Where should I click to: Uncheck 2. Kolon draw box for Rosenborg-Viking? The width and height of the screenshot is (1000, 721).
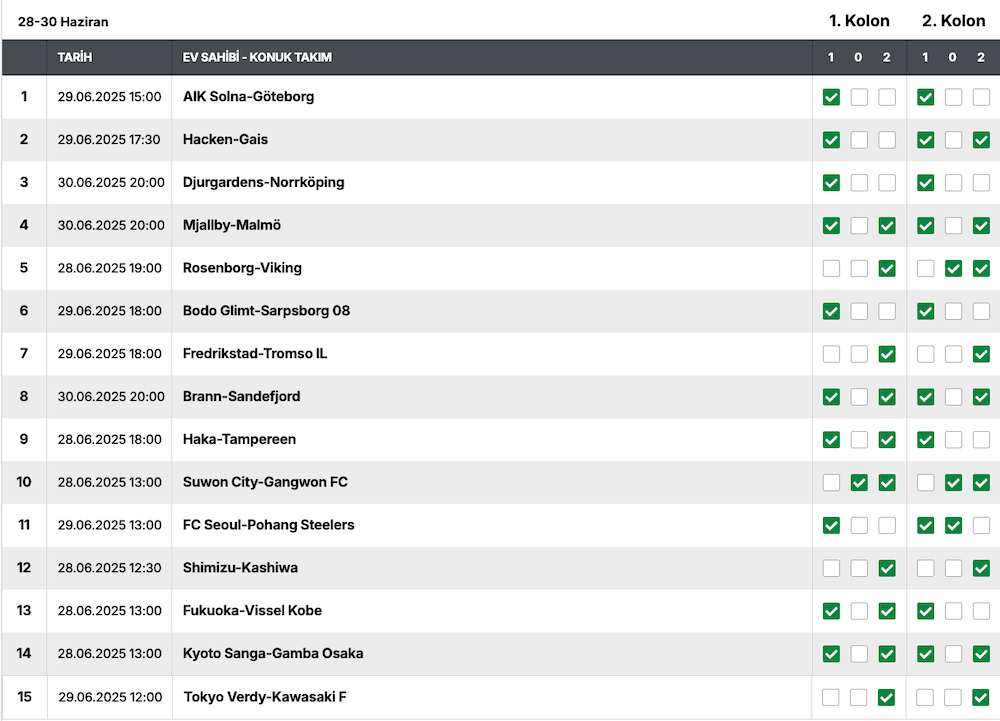[x=953, y=268]
